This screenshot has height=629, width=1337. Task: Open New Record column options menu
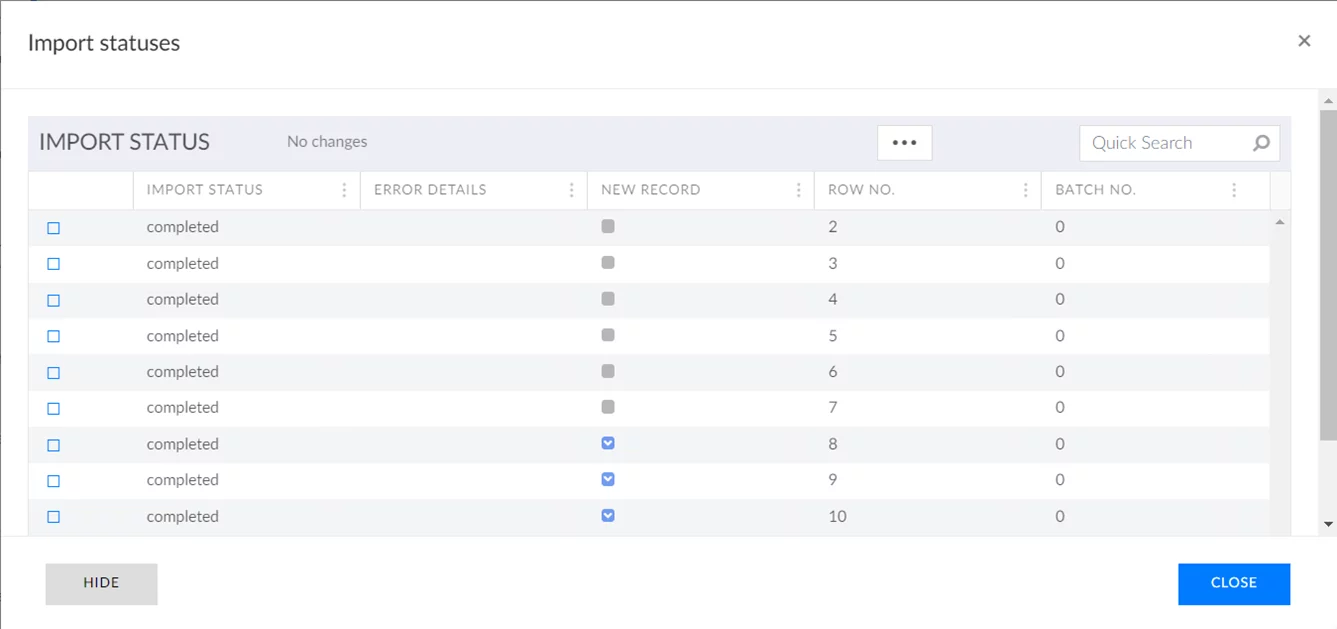(798, 190)
